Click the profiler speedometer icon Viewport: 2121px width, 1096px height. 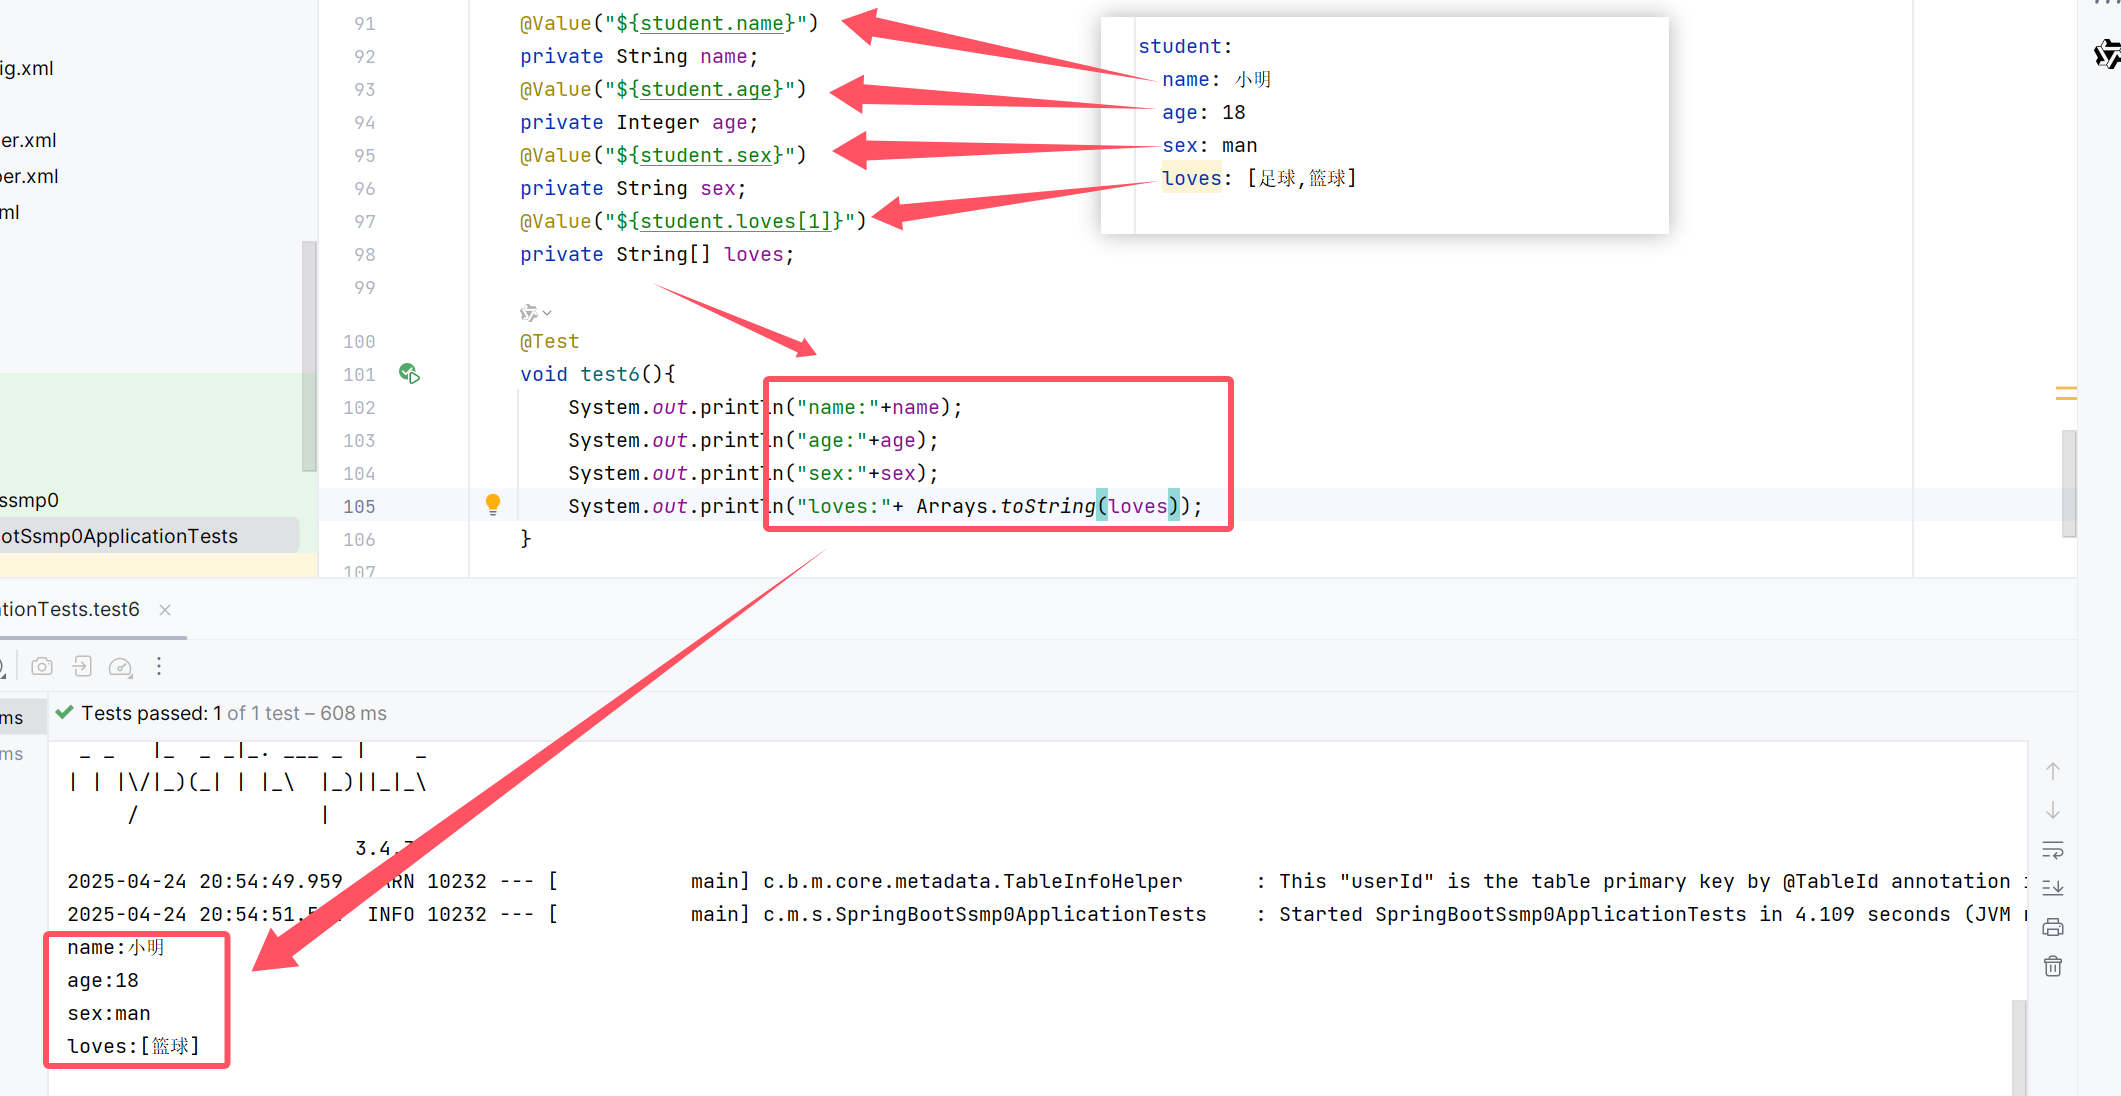click(x=120, y=666)
